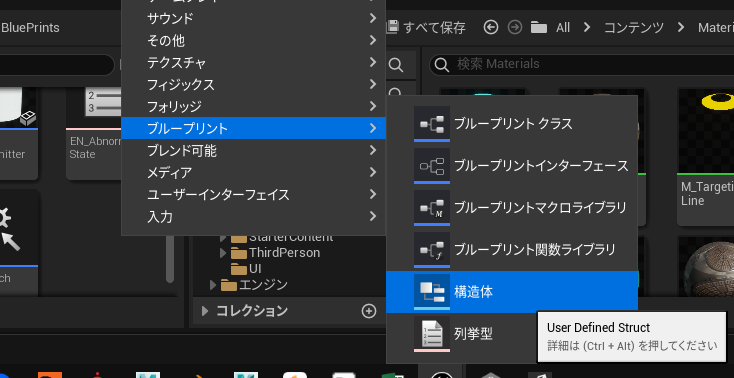Open the その他 submenu
The height and width of the screenshot is (378, 734).
(x=253, y=41)
